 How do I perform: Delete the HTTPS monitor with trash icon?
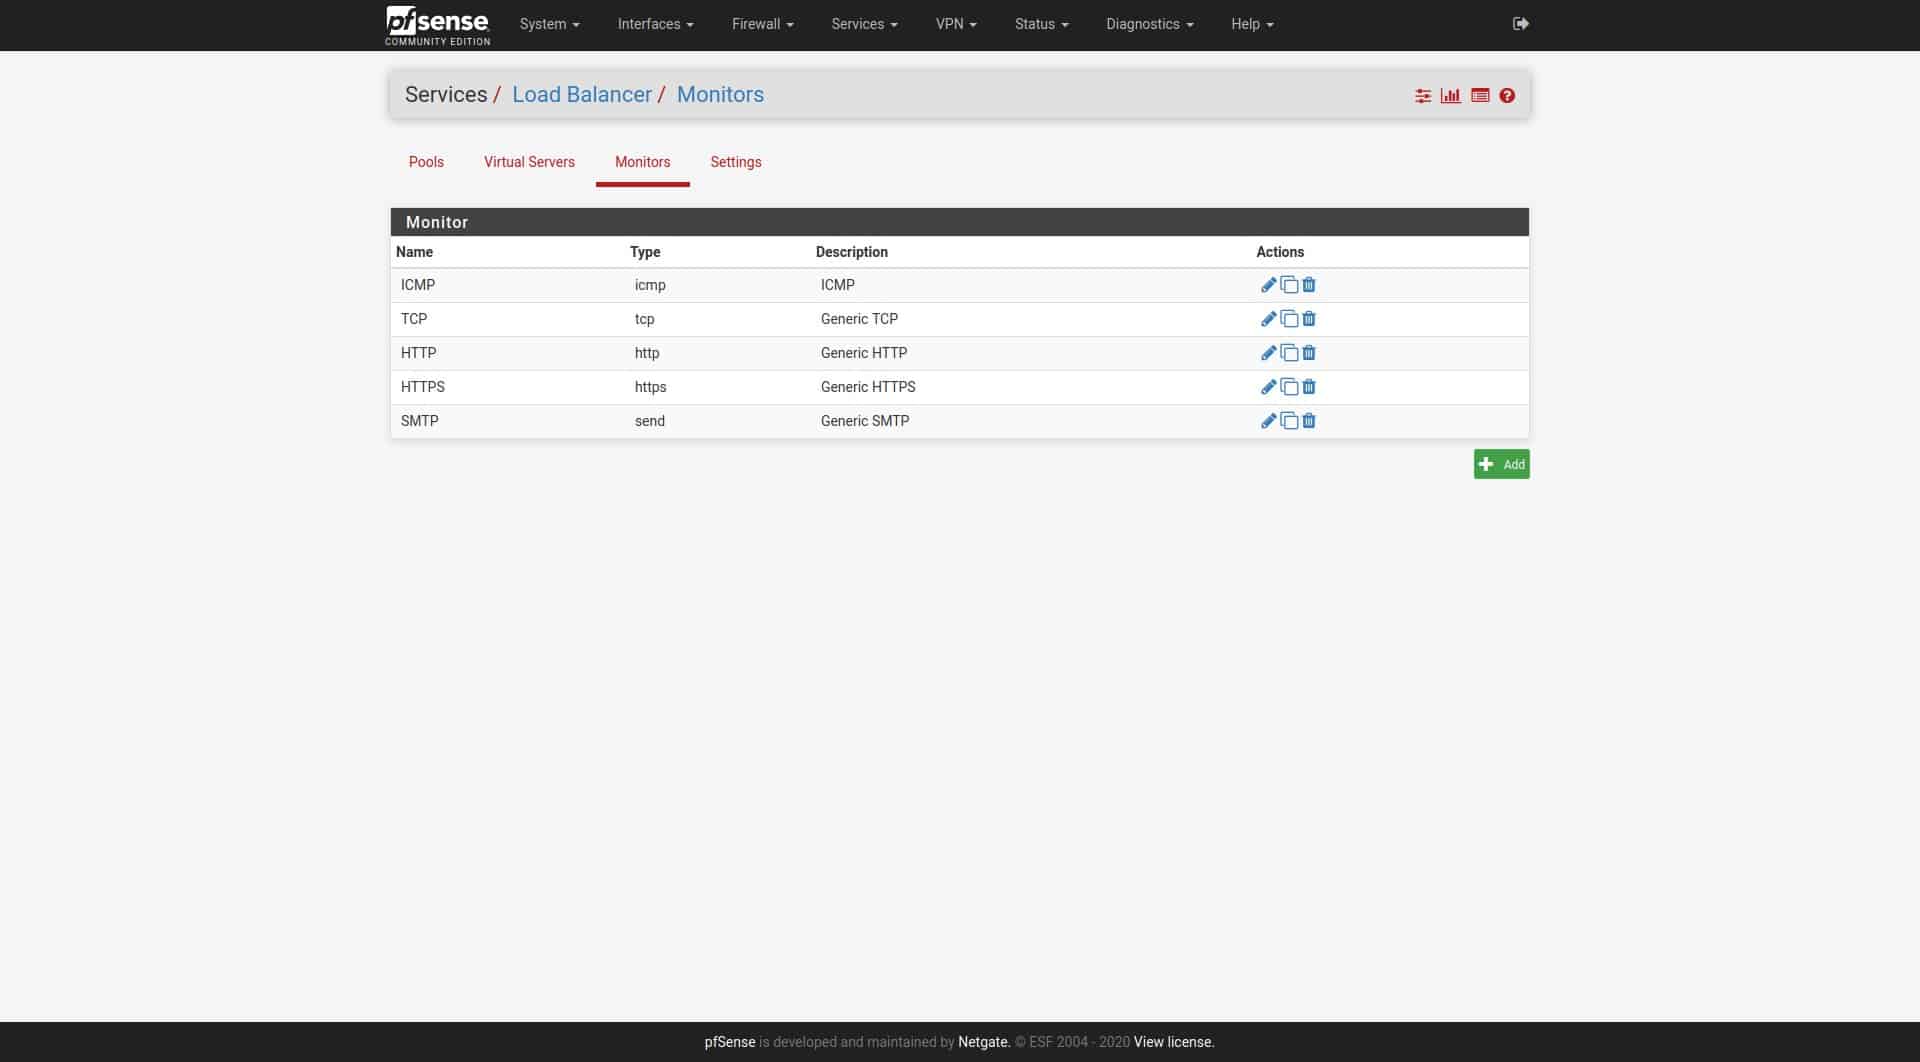[x=1308, y=387]
